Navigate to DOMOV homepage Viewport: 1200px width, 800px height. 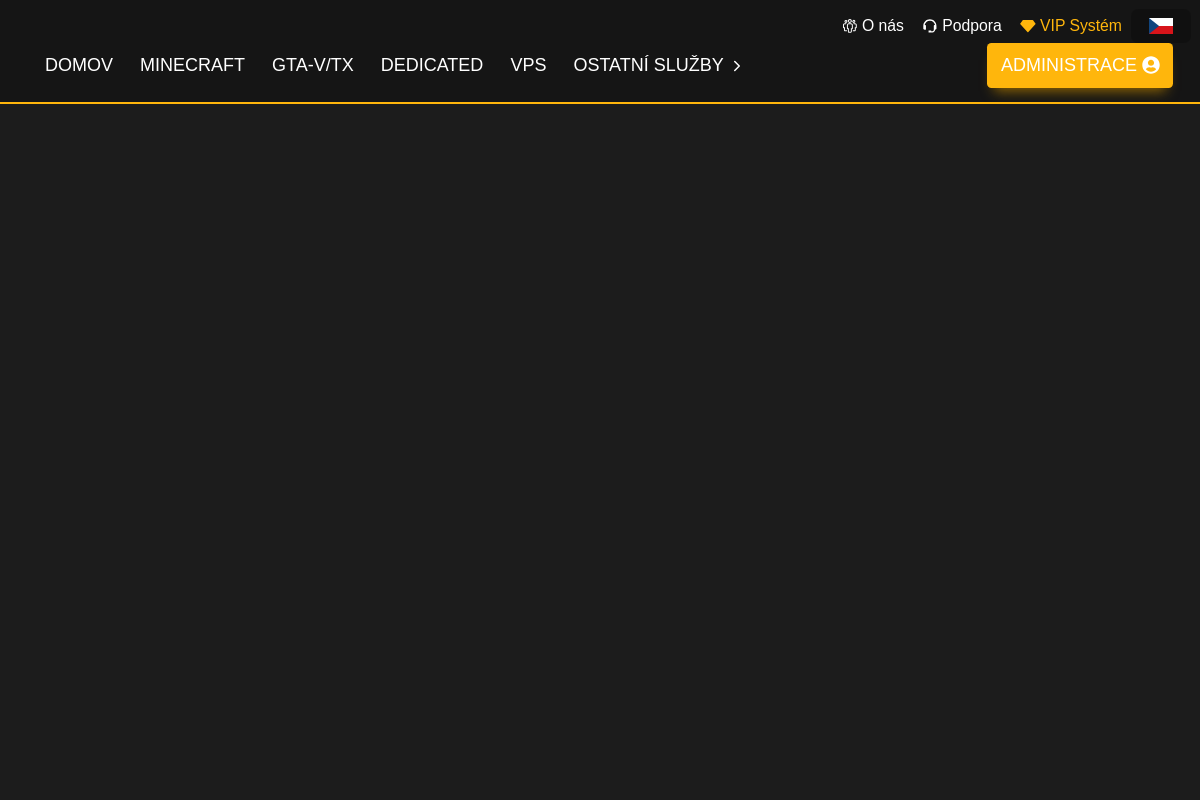(x=79, y=65)
